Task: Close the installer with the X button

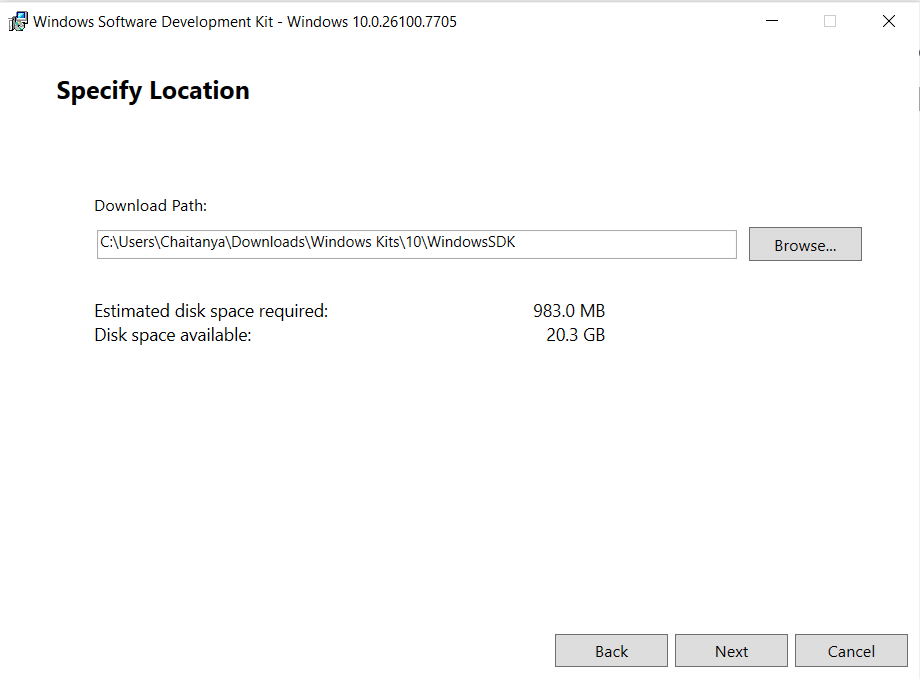Action: click(888, 20)
